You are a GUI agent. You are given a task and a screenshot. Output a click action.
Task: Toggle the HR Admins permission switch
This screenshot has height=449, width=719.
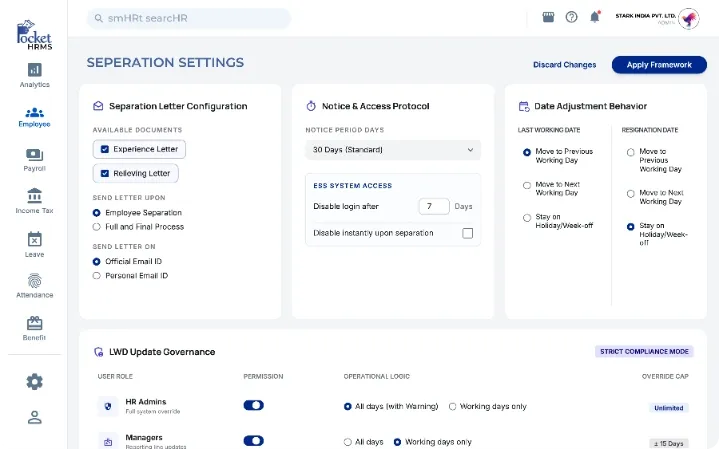(x=254, y=406)
